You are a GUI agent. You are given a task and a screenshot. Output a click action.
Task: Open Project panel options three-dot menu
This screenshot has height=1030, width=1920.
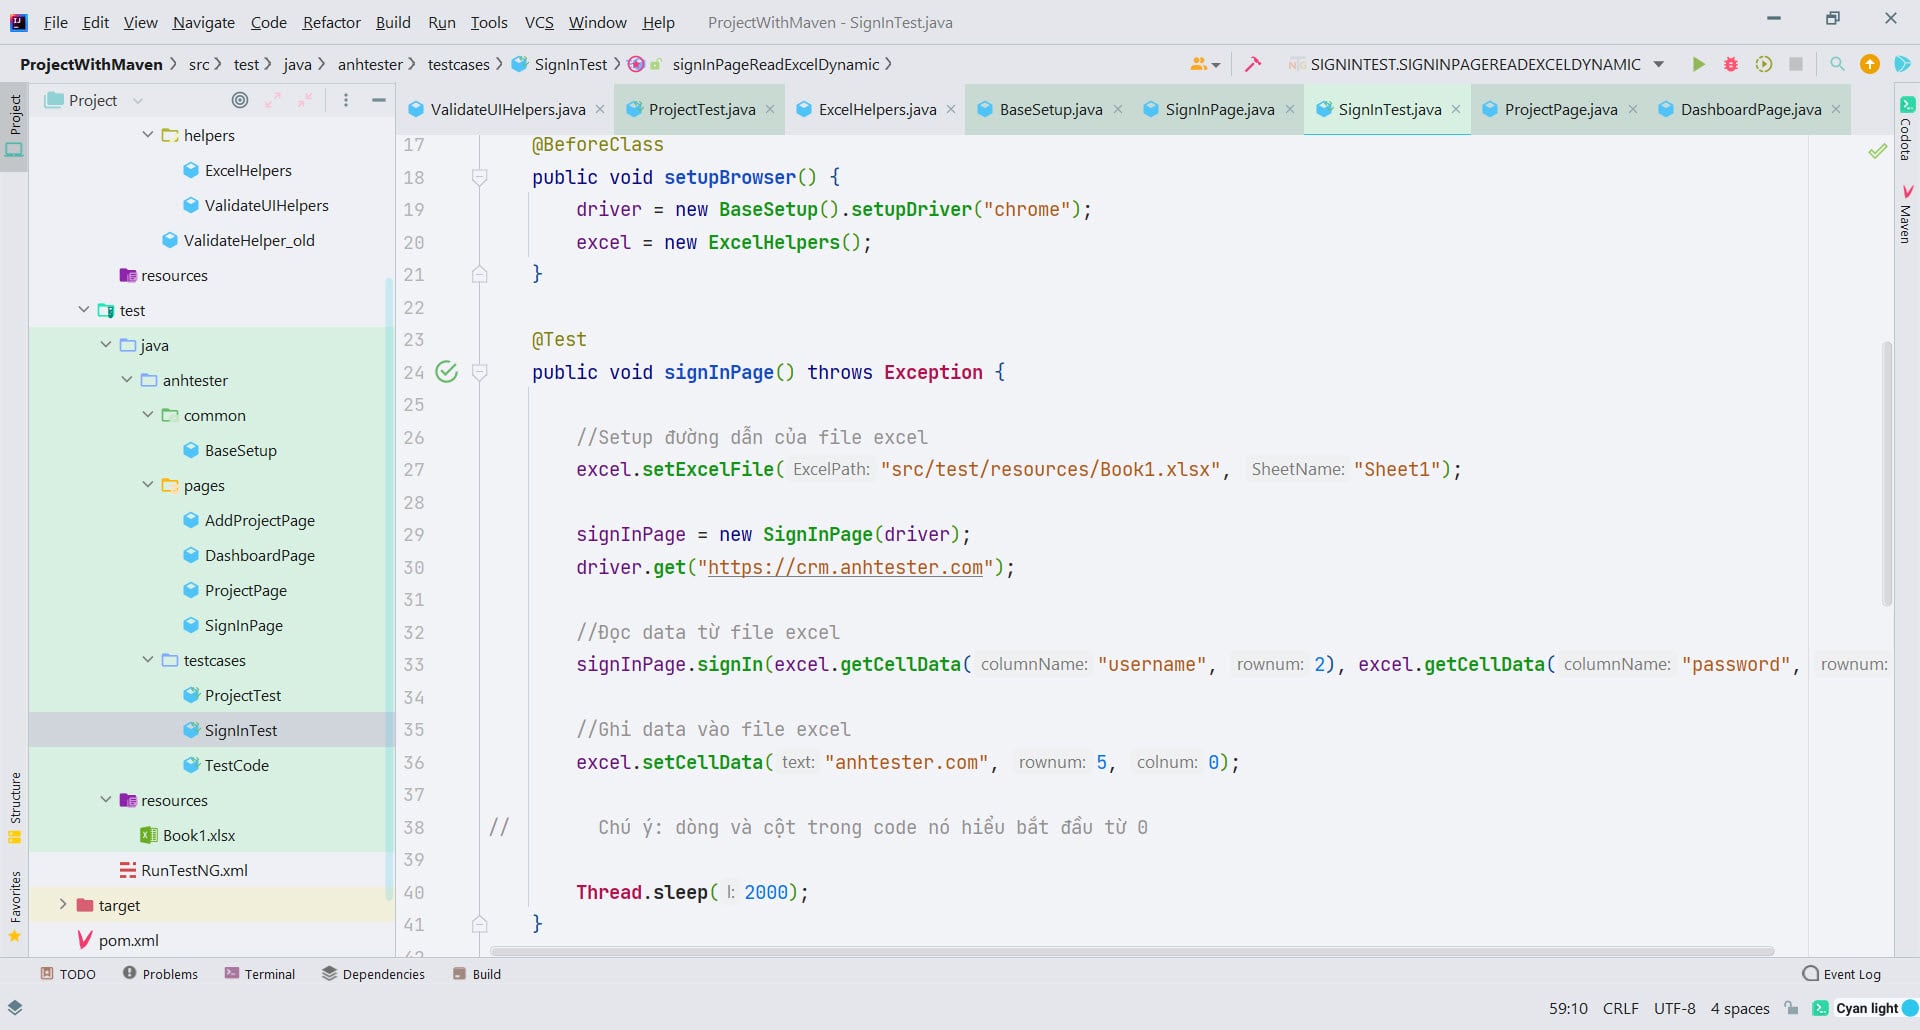point(346,100)
